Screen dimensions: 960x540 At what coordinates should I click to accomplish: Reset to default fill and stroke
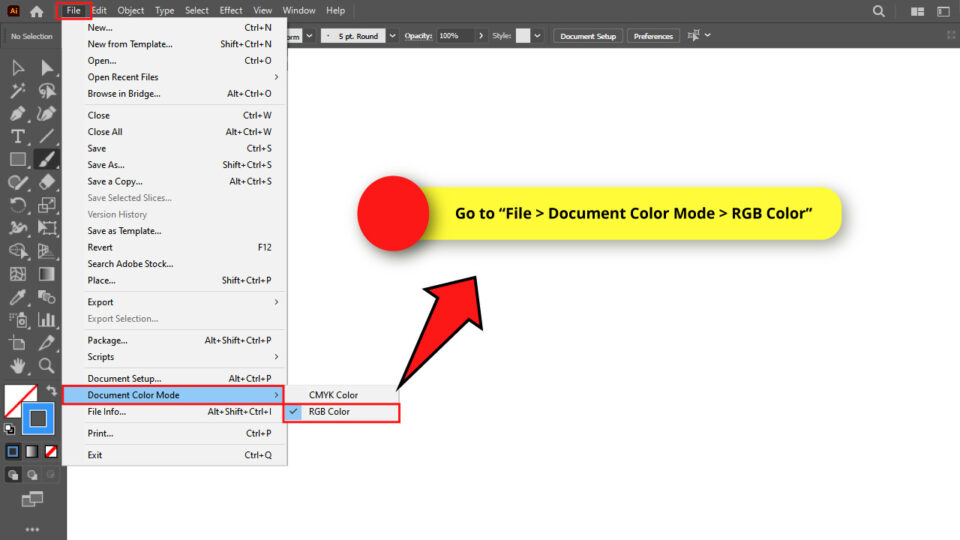point(9,429)
